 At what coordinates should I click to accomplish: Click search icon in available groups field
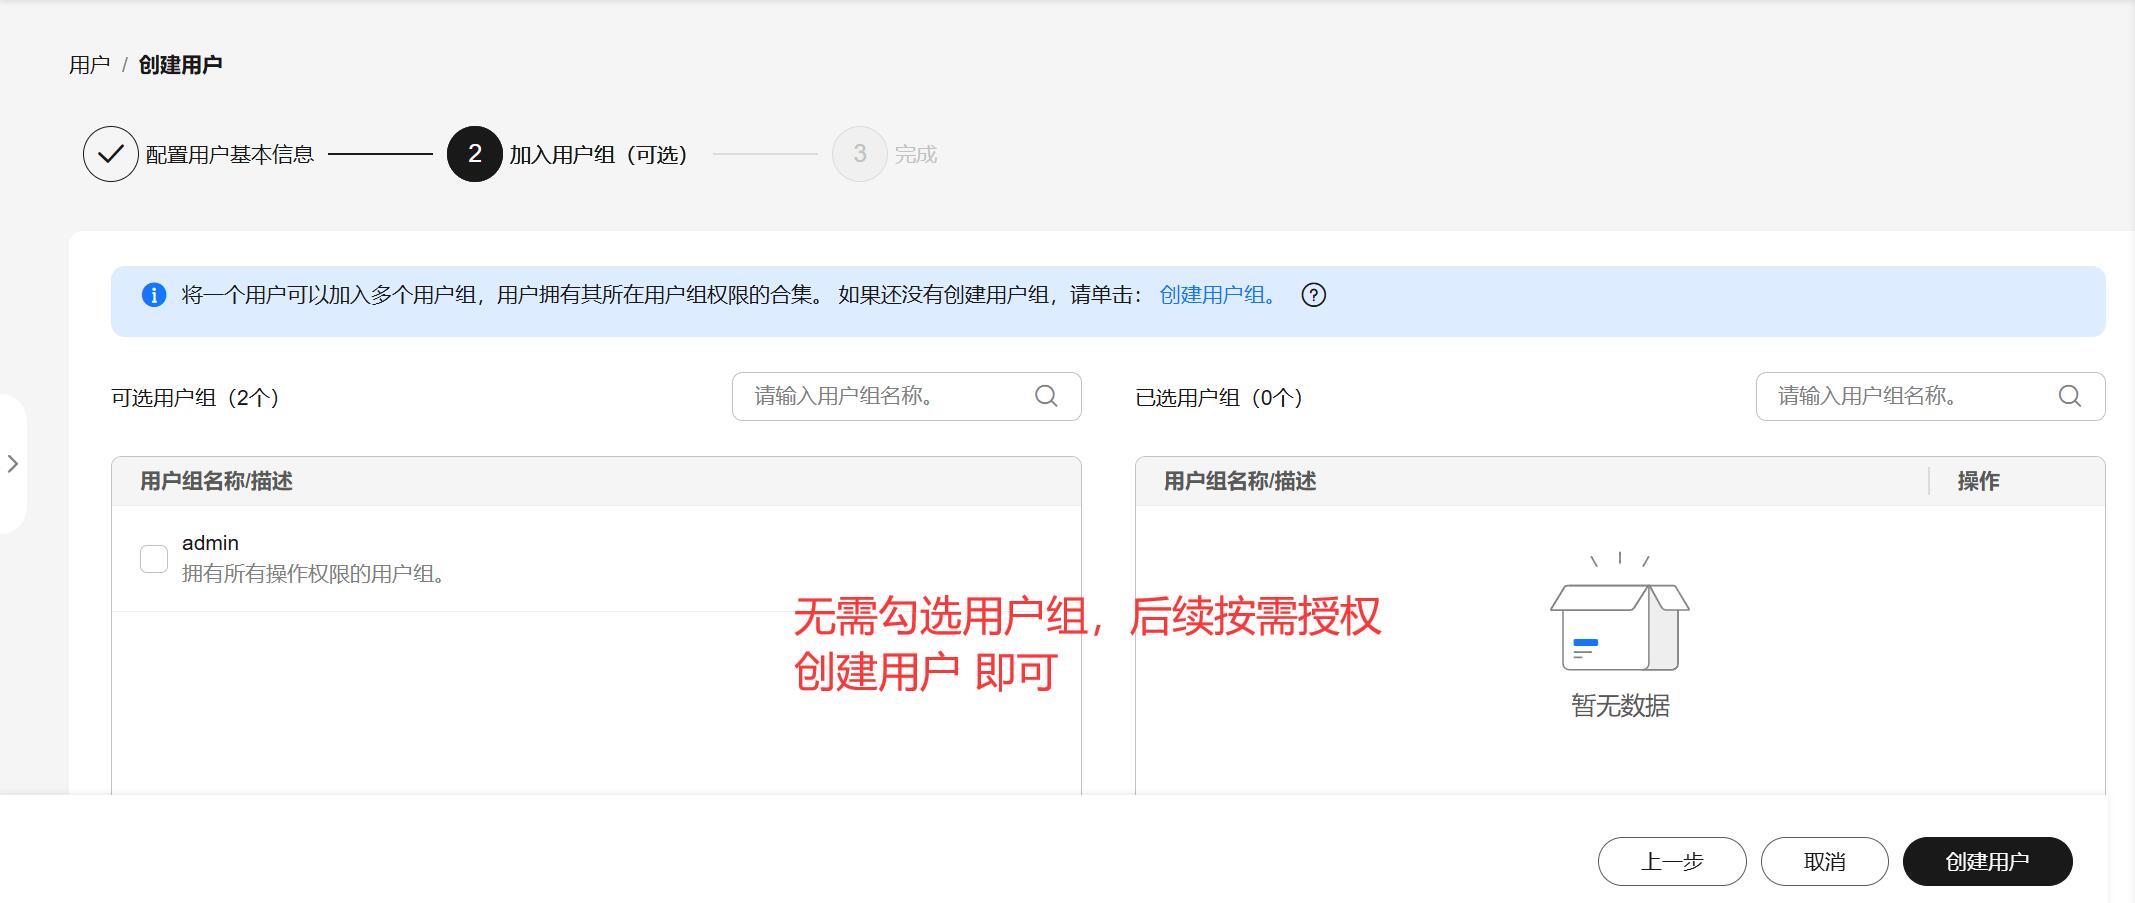point(1046,396)
